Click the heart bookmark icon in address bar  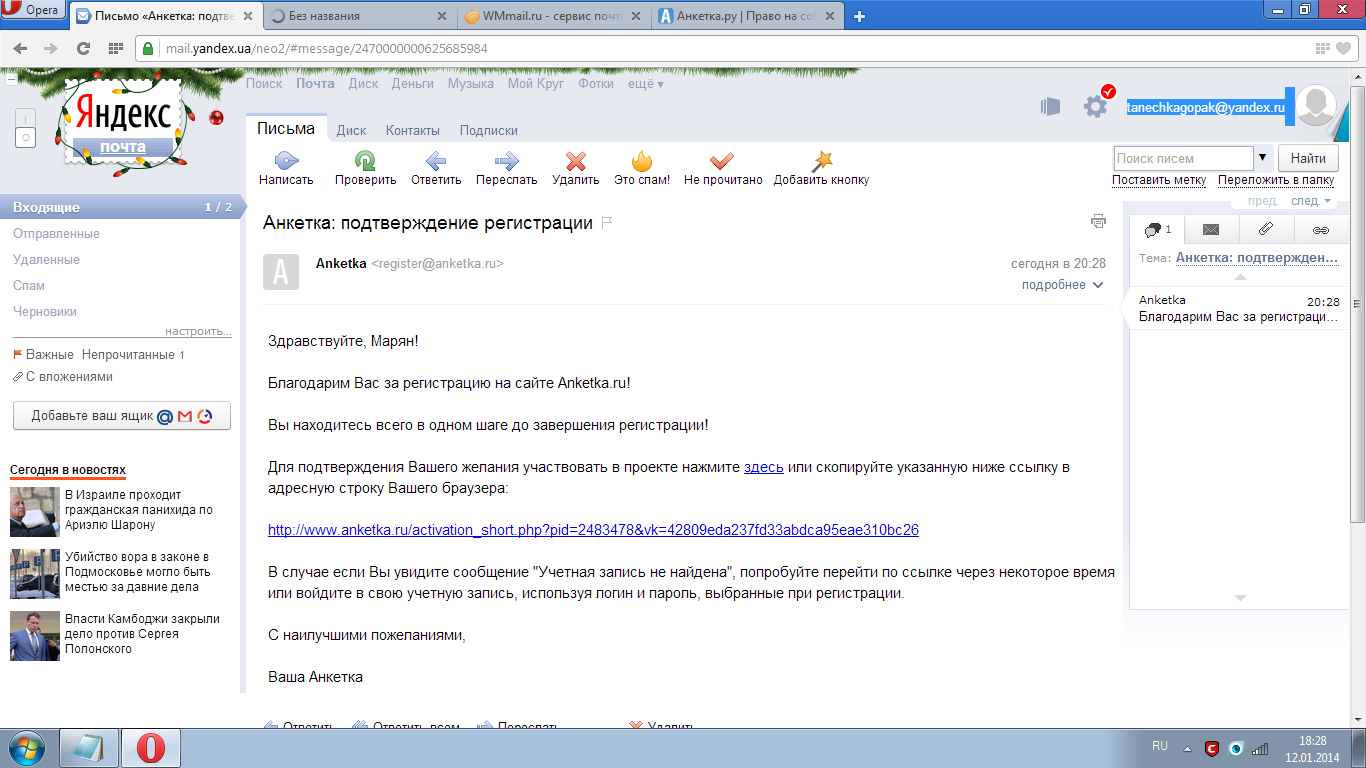pyautogui.click(x=1344, y=48)
